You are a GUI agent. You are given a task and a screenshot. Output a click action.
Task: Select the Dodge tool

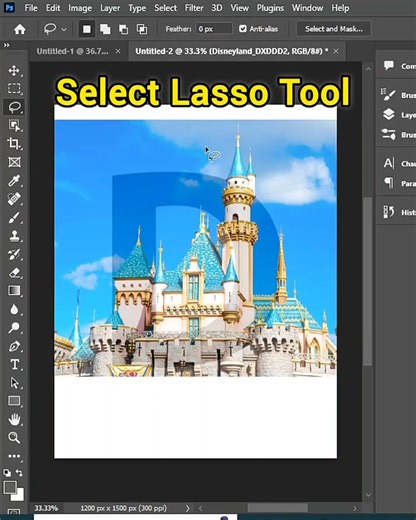pos(14,328)
